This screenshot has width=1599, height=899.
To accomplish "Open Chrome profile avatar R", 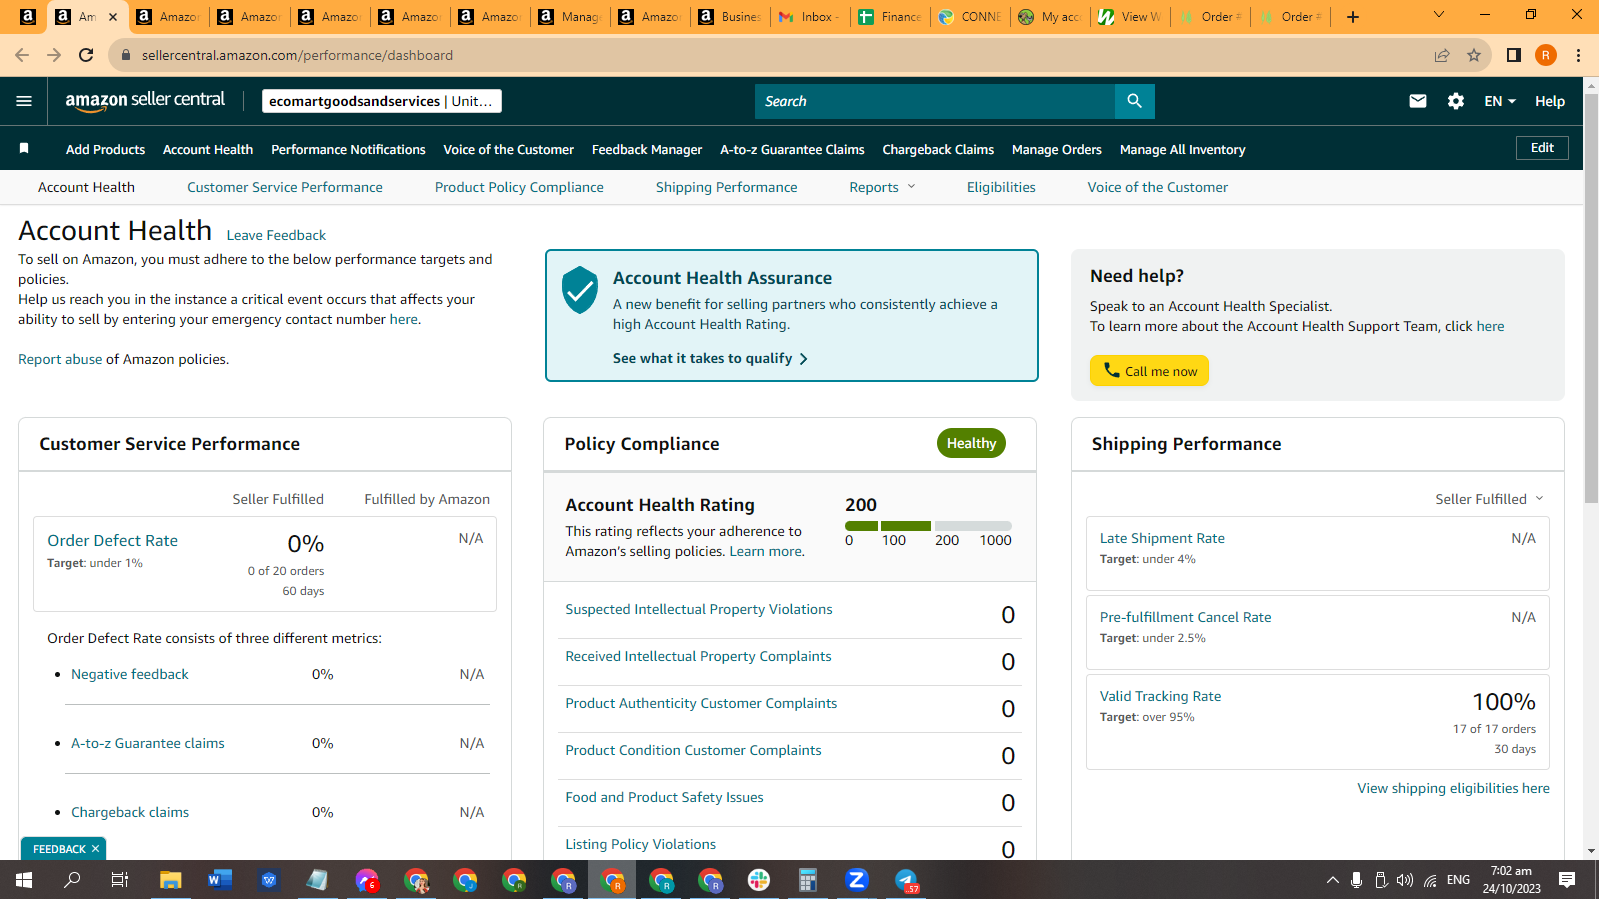I will tap(1546, 55).
